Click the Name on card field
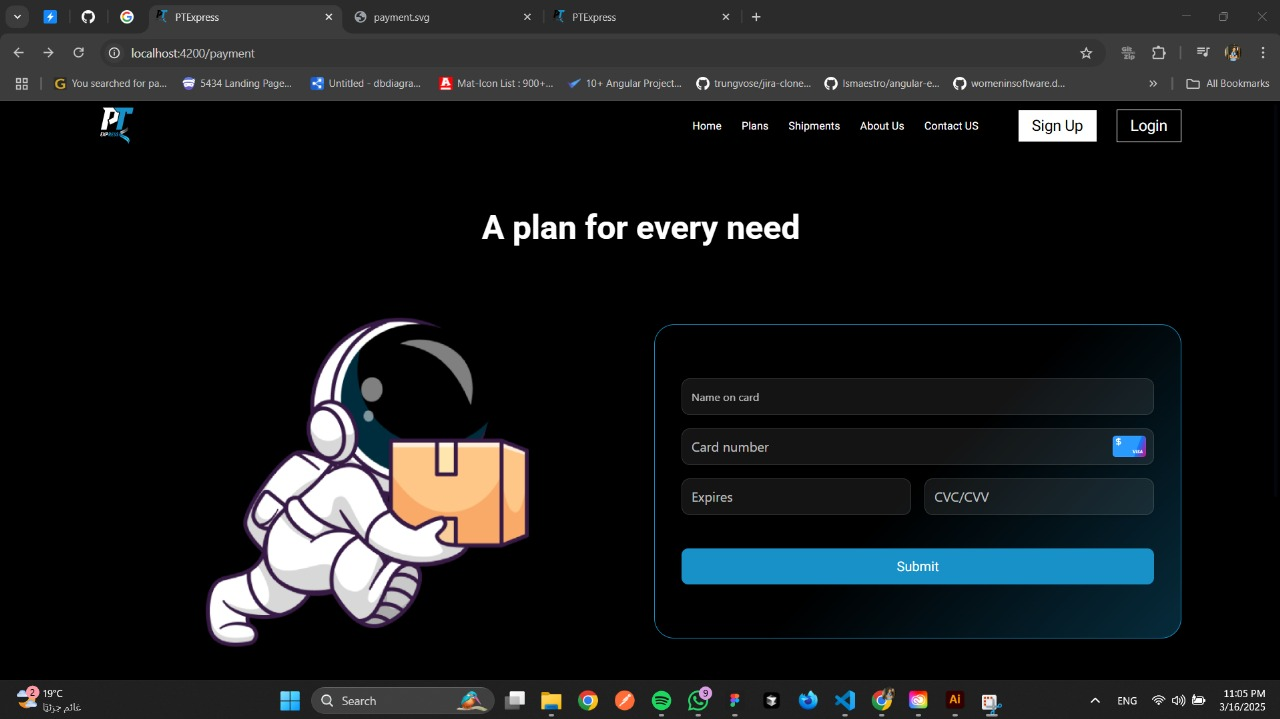 917,397
